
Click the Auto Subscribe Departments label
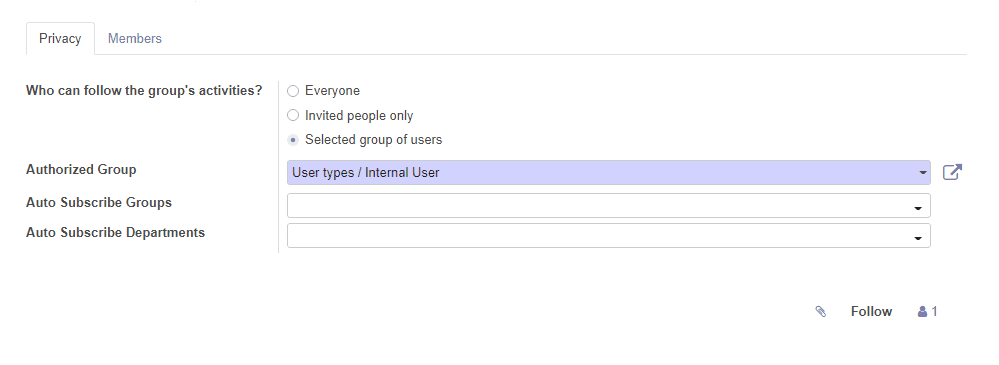(x=115, y=233)
